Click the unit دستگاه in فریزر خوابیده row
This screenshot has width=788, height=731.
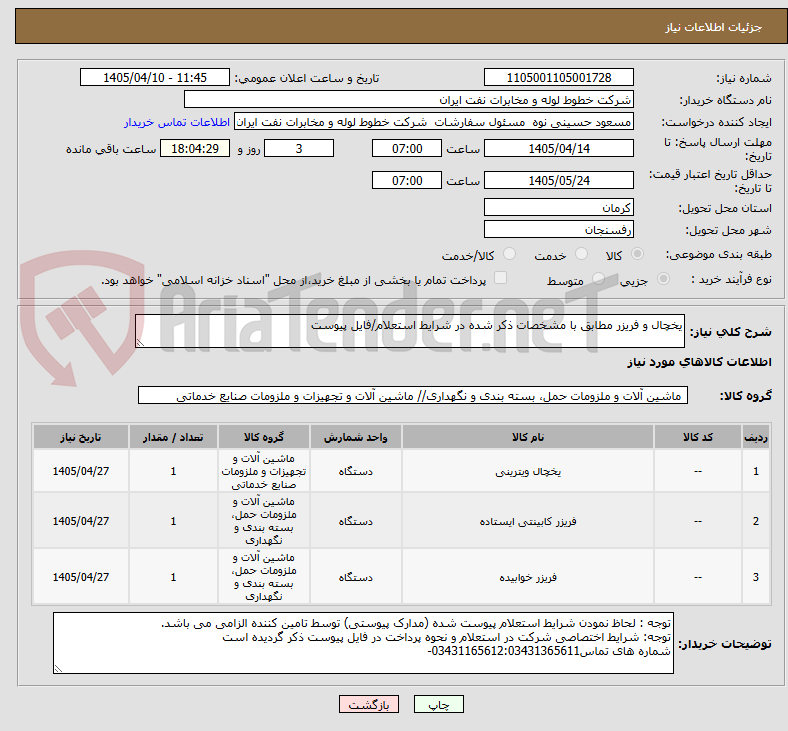(x=356, y=577)
